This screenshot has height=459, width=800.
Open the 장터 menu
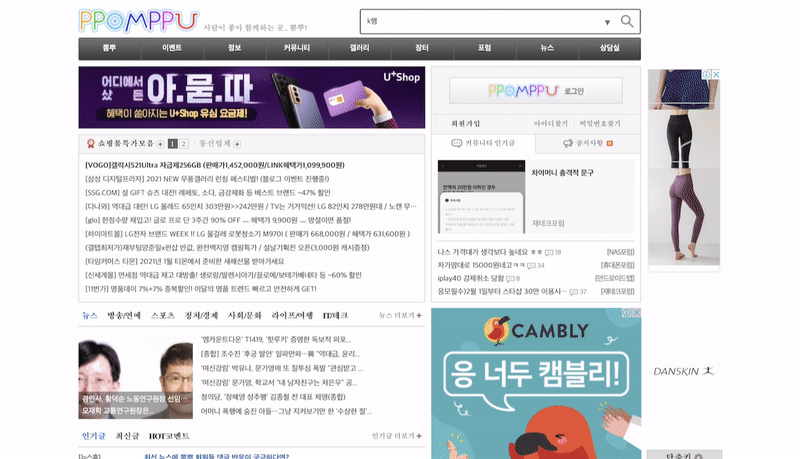(x=421, y=48)
